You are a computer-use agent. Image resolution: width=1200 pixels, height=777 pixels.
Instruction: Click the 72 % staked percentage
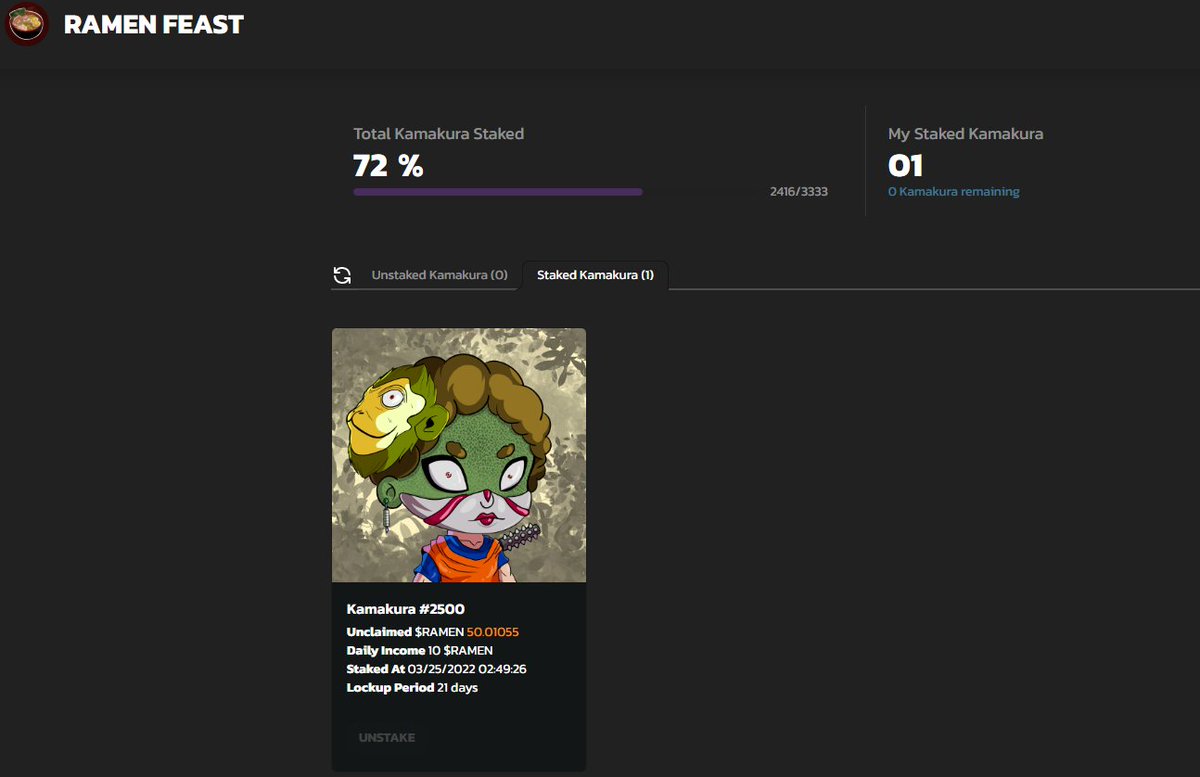(388, 166)
